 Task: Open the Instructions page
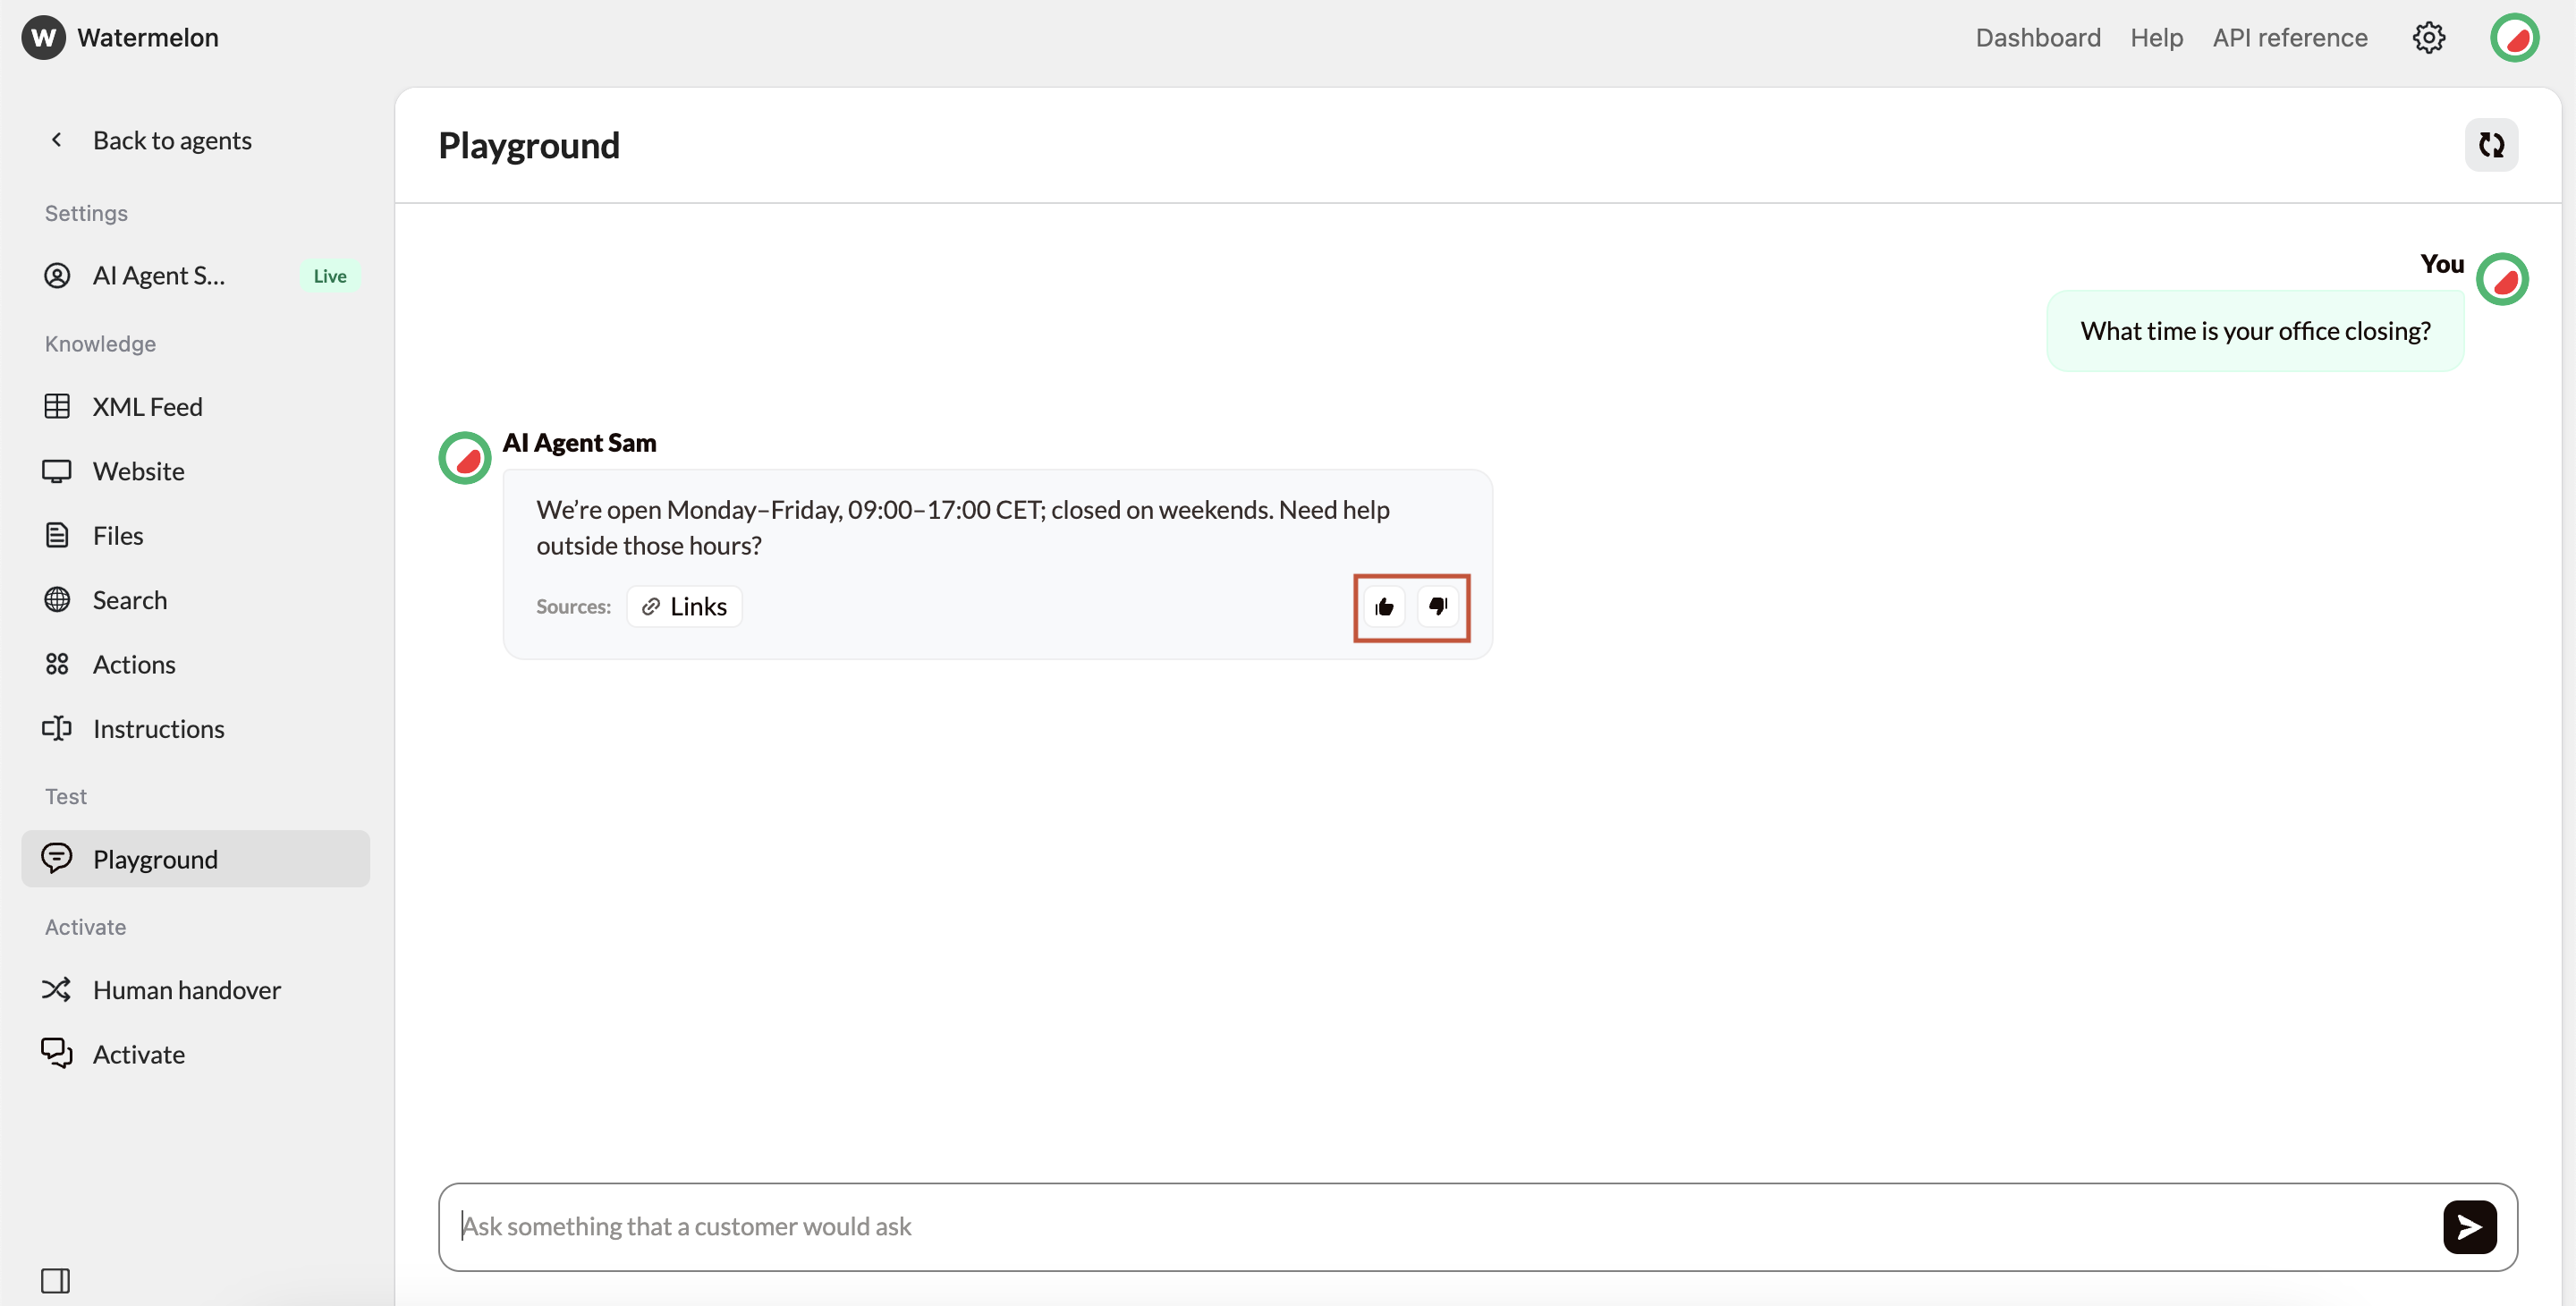coord(158,728)
